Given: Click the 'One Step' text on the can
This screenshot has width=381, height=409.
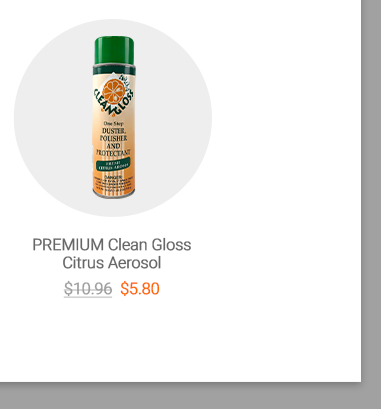Looking at the screenshot, I should pos(113,123).
